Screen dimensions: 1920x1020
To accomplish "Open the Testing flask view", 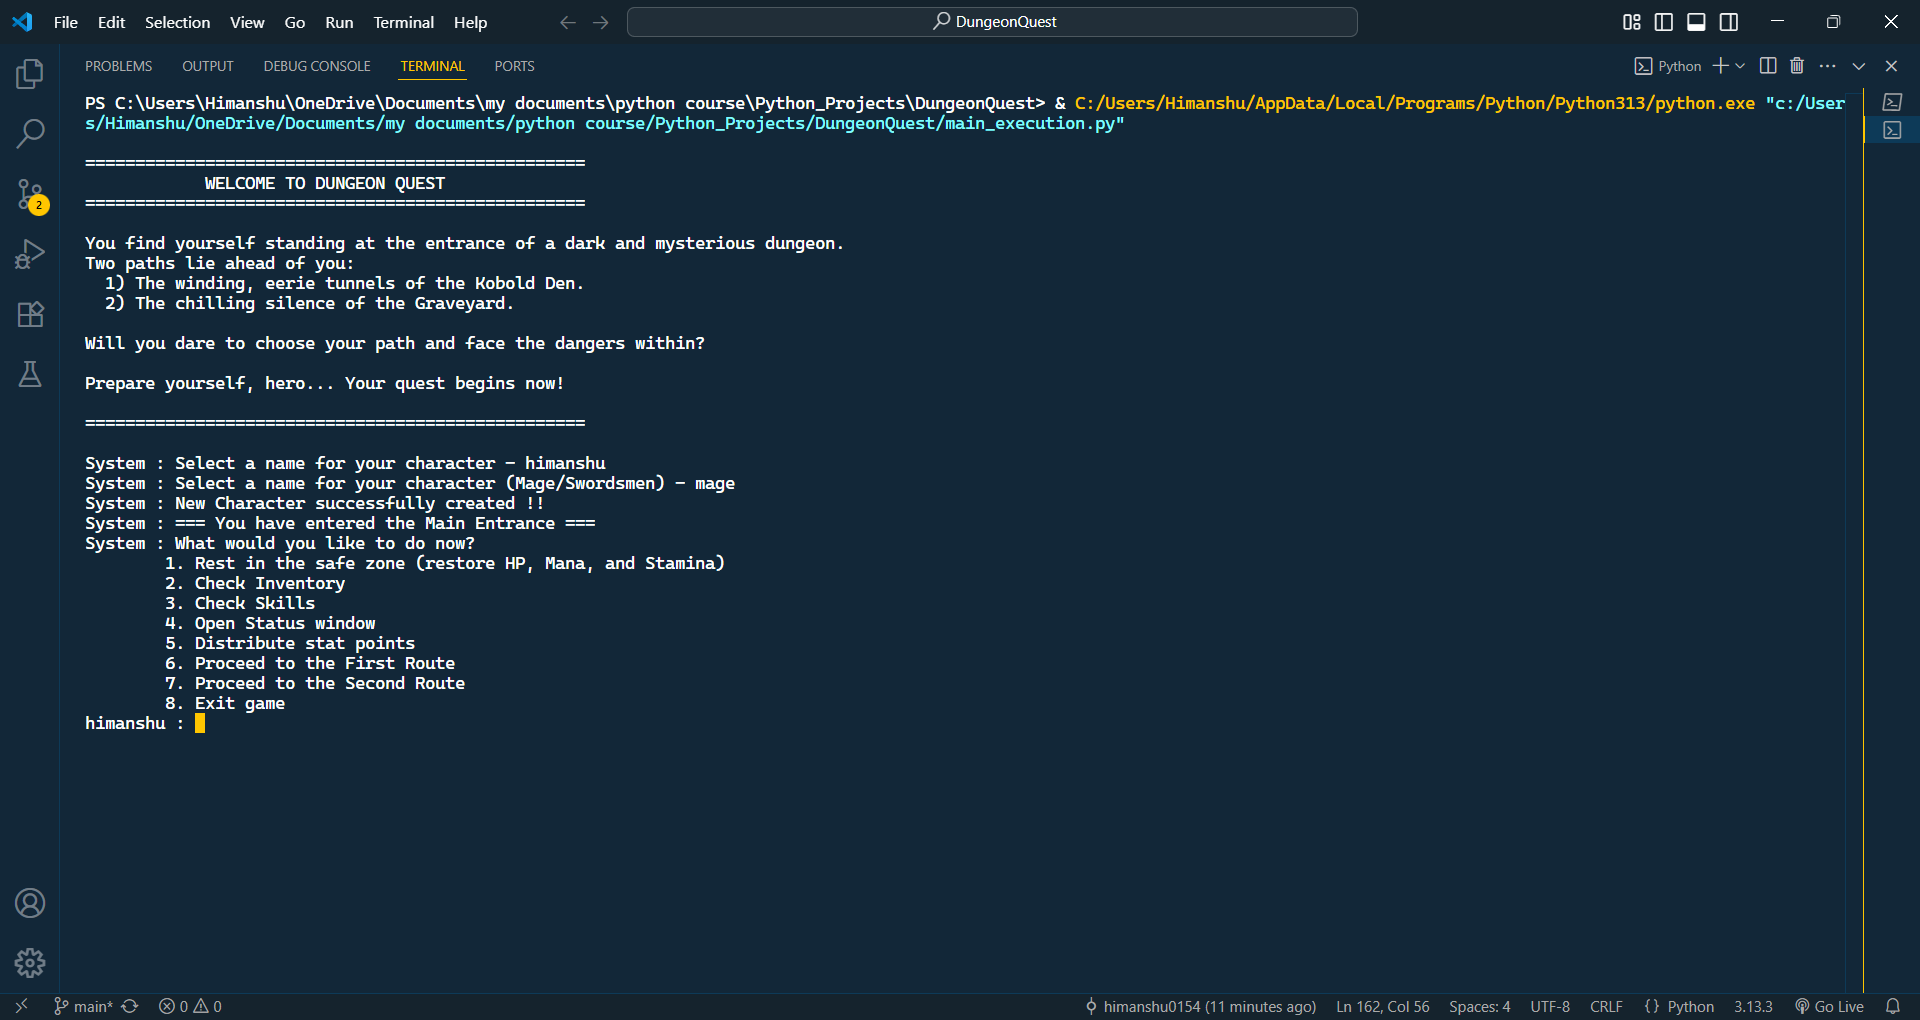I will [30, 374].
